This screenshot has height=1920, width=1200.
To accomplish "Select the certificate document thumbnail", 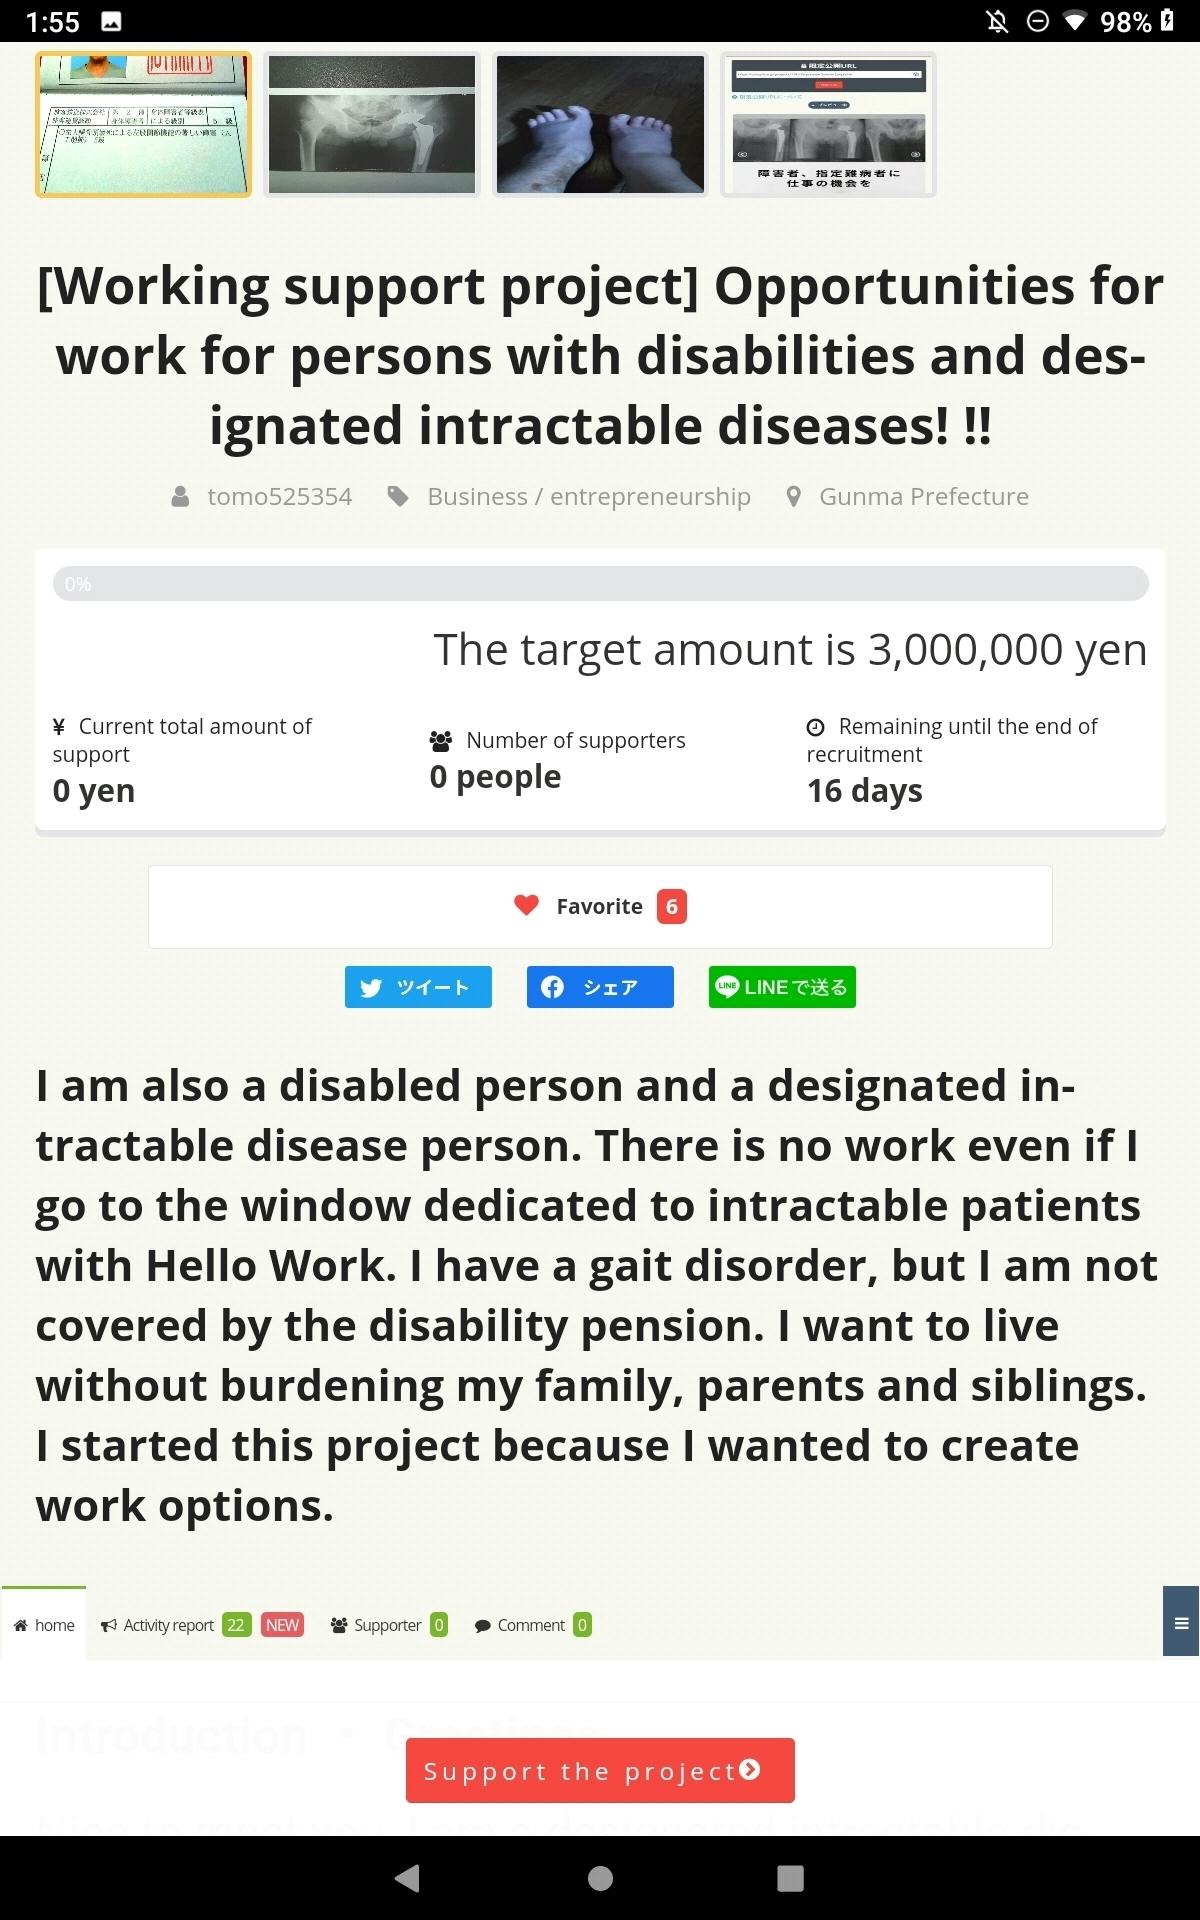I will pyautogui.click(x=144, y=125).
